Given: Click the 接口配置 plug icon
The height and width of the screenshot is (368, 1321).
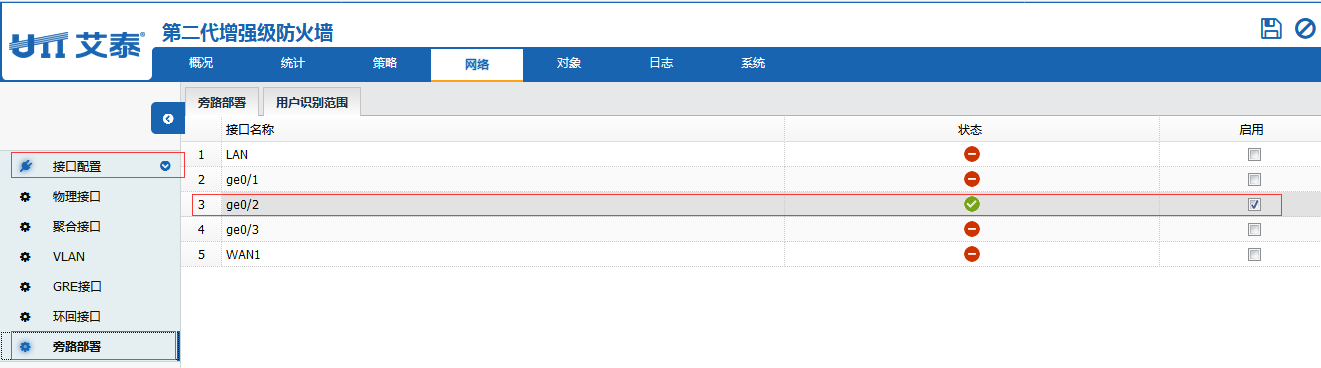Looking at the screenshot, I should tap(26, 166).
